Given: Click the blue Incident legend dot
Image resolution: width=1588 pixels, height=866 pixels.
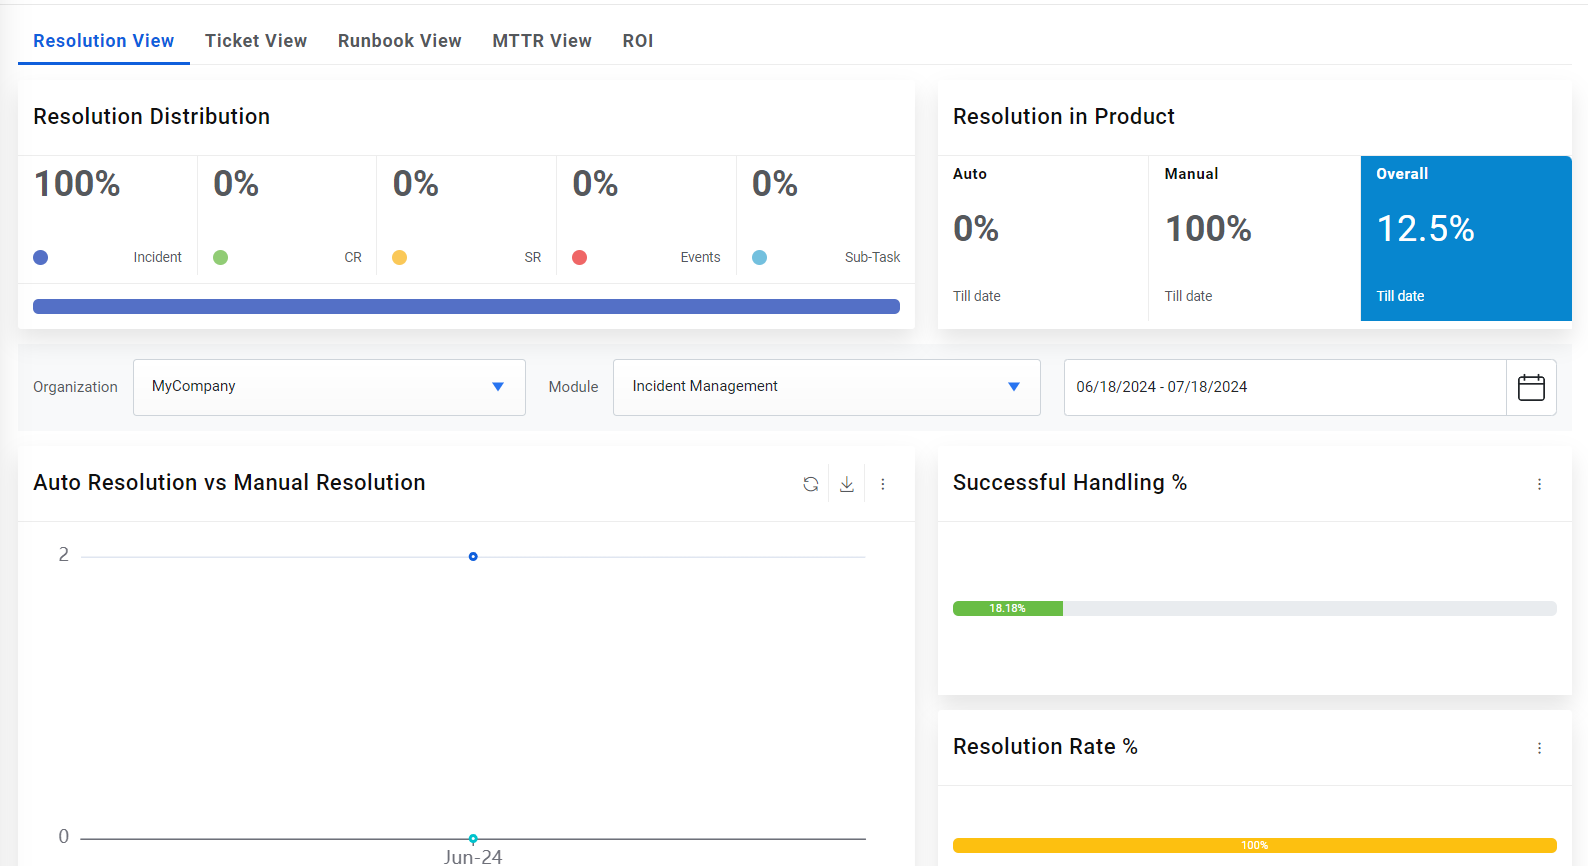Looking at the screenshot, I should (41, 257).
